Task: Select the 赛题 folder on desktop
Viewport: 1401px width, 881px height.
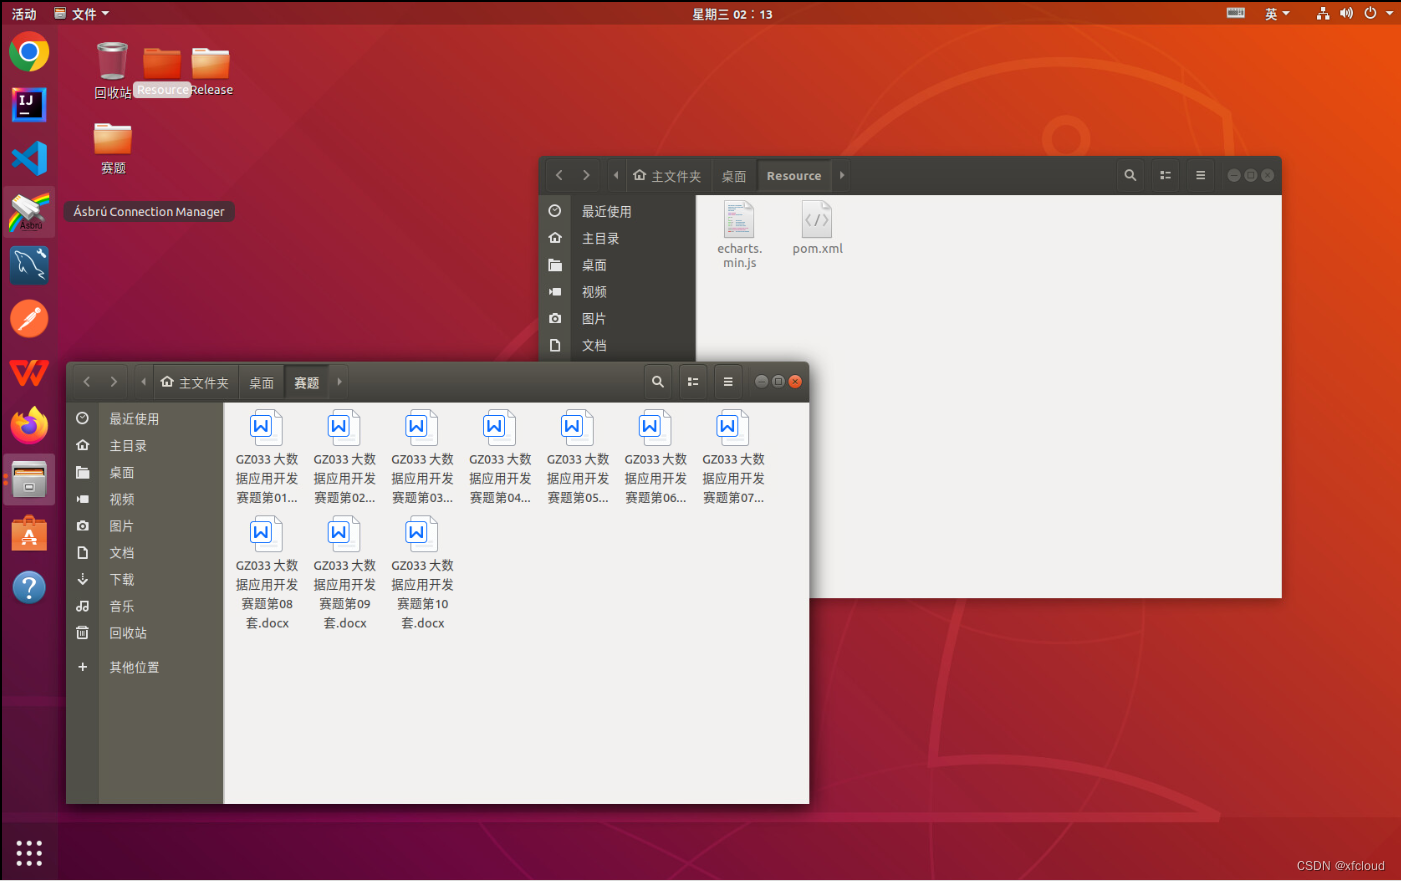Action: [113, 148]
